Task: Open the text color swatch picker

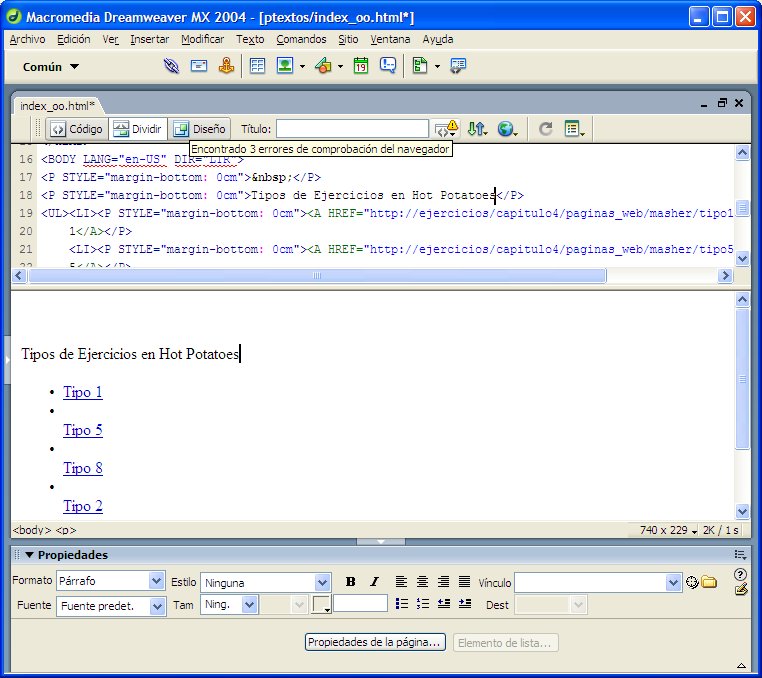Action: [321, 605]
